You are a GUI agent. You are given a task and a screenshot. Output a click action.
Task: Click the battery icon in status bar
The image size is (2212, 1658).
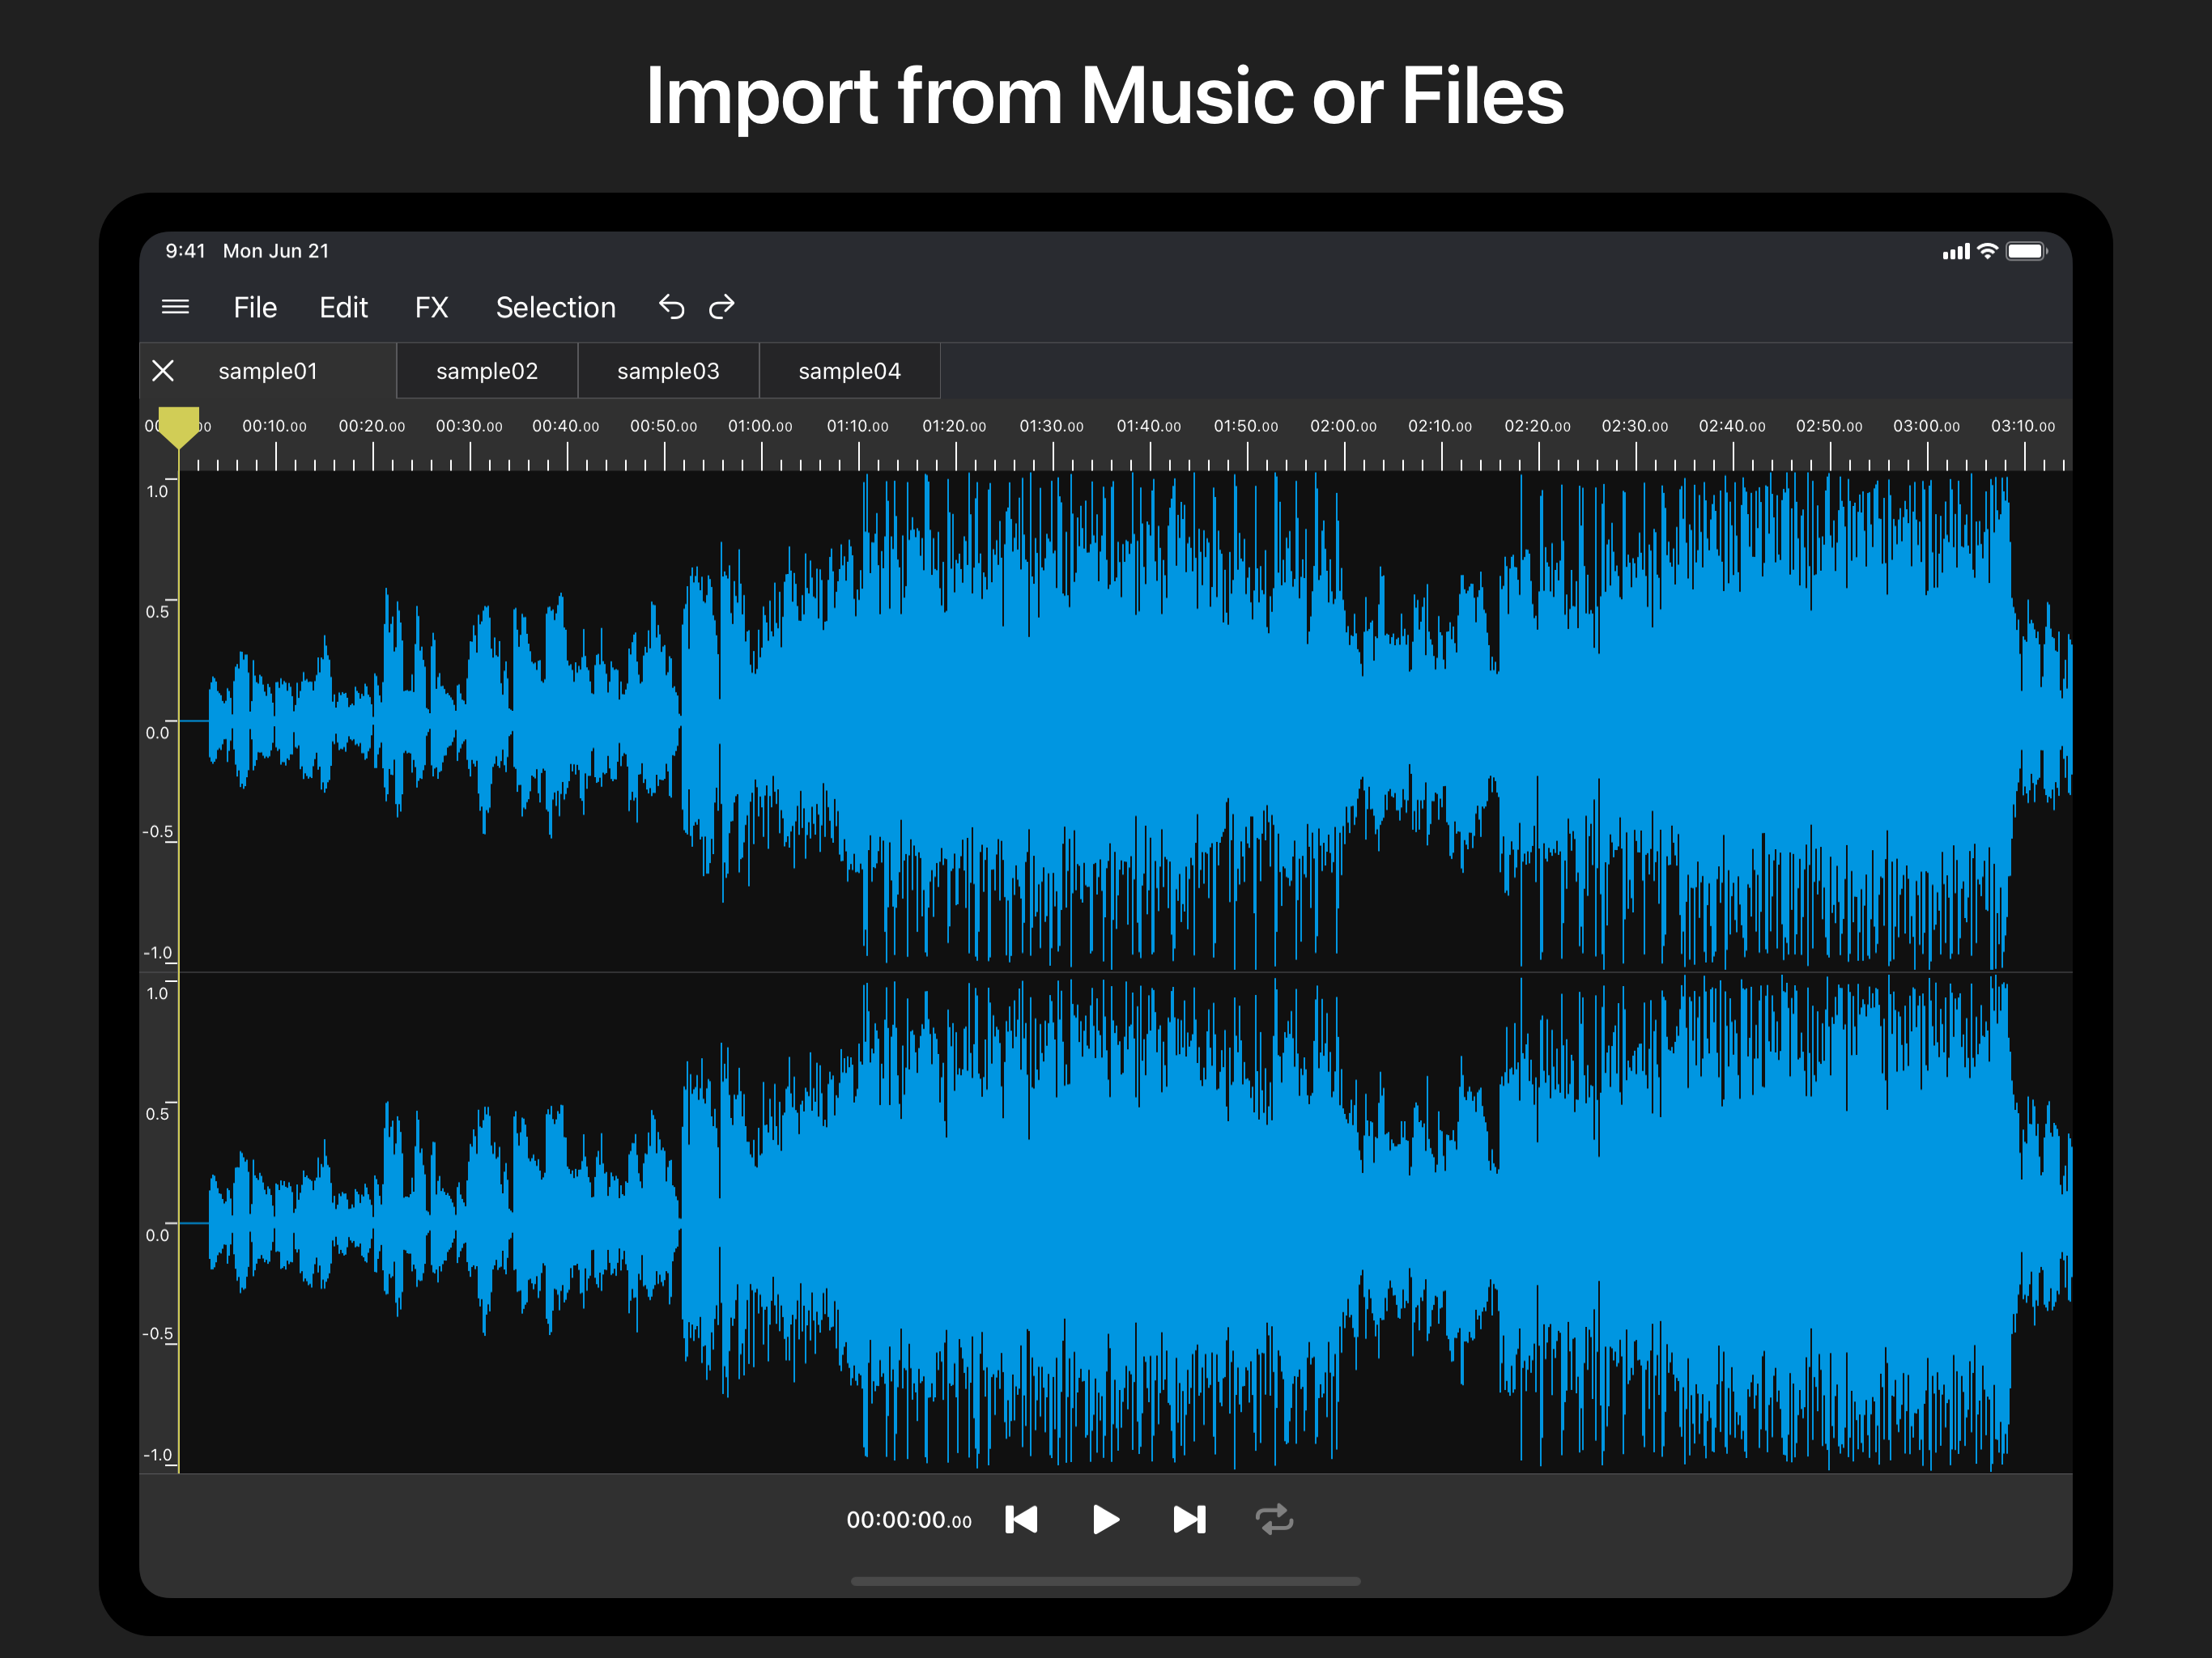coord(2026,251)
